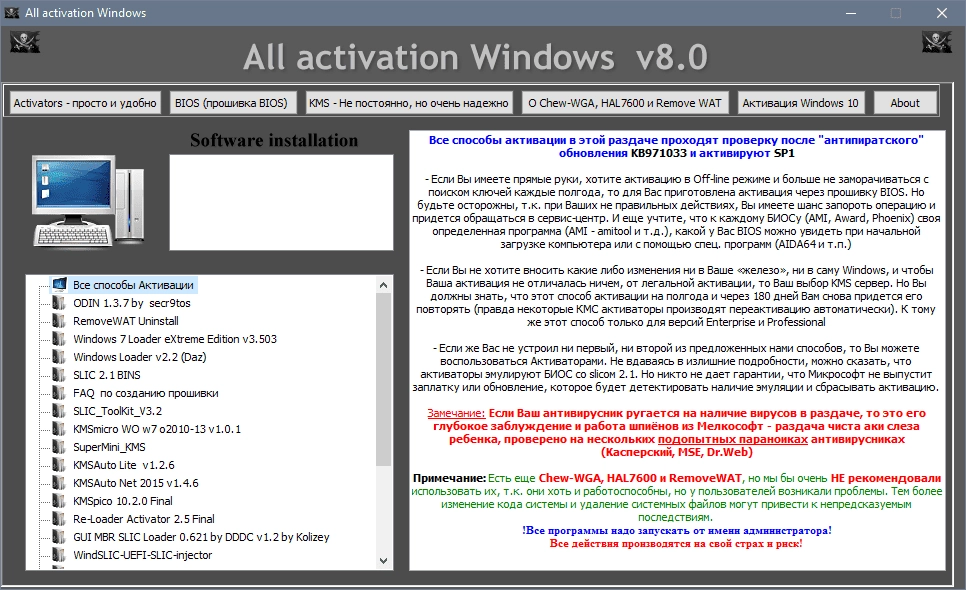Select WindSLIC-UEFI-SLIC-injector entry
Image resolution: width=966 pixels, height=590 pixels.
[x=142, y=555]
